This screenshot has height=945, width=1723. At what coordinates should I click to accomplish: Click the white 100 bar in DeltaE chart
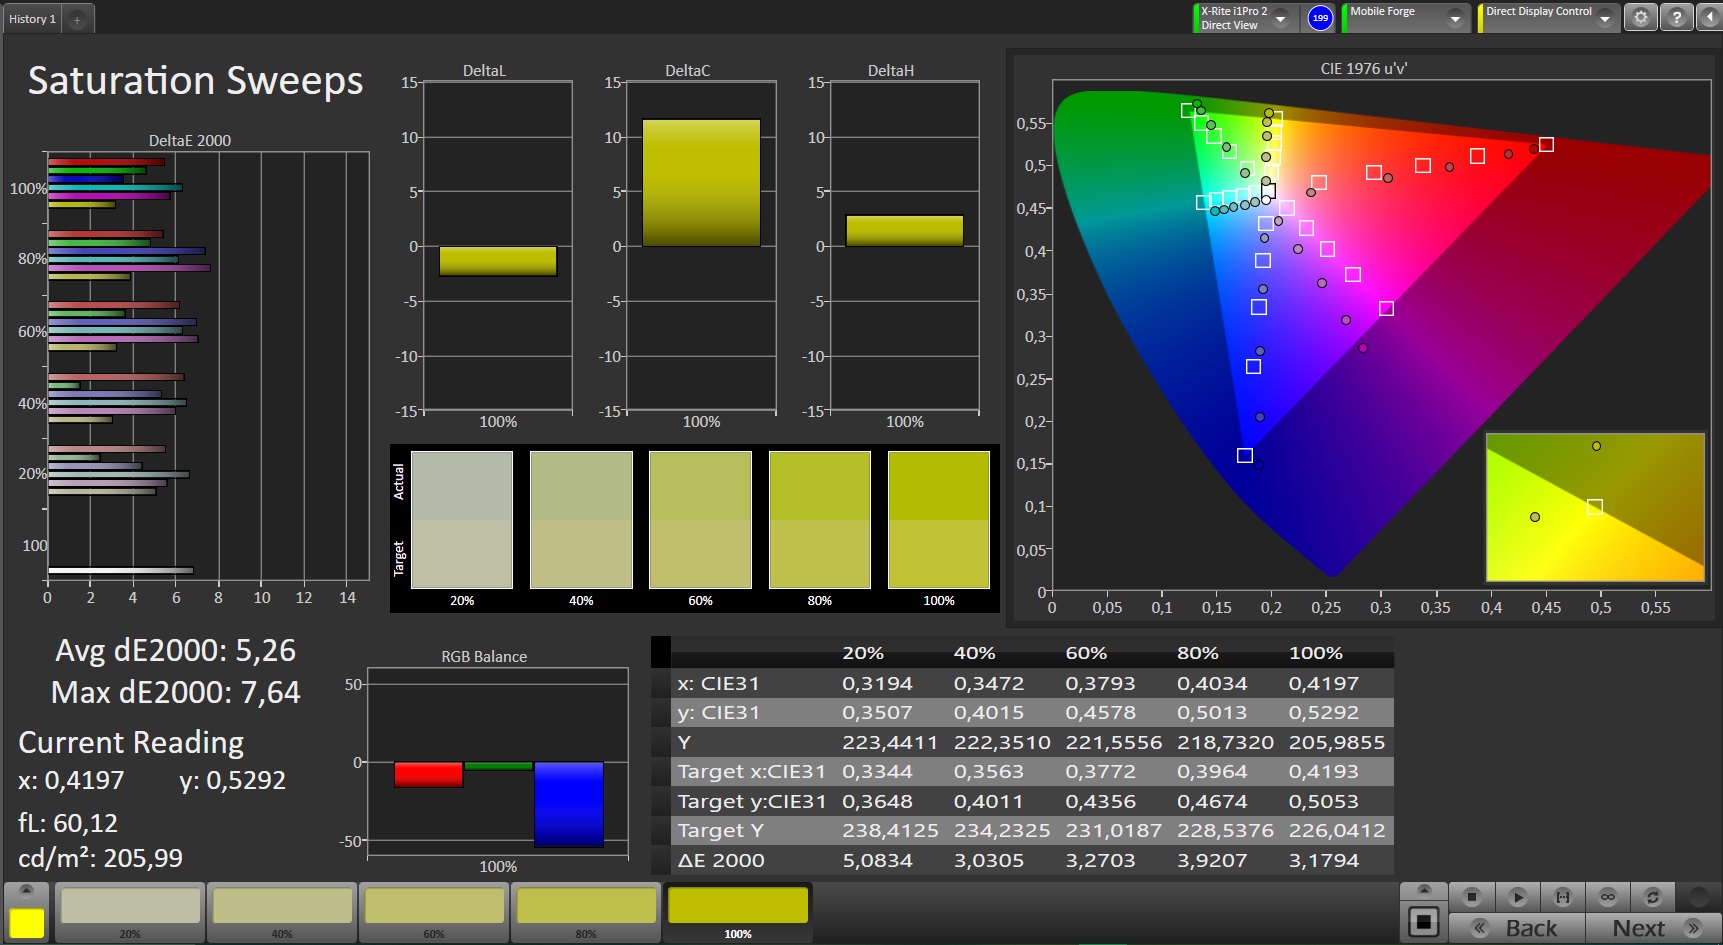point(120,571)
